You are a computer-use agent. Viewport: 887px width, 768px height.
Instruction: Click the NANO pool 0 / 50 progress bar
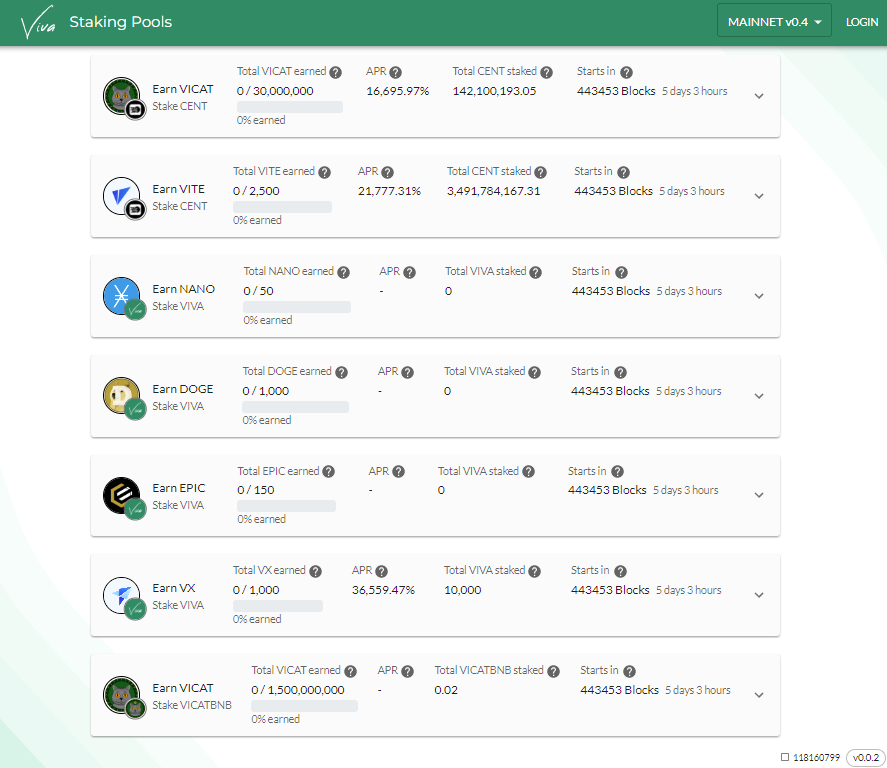pyautogui.click(x=297, y=307)
